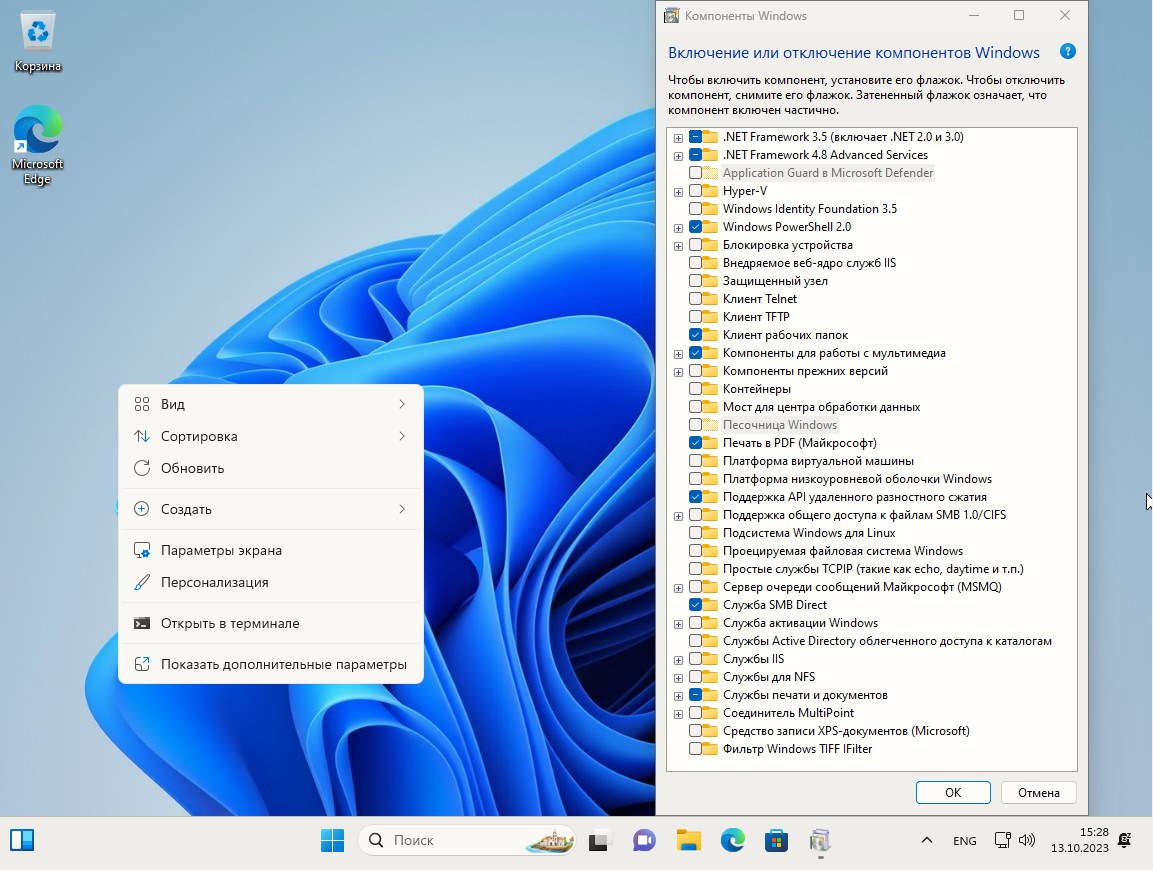The height and width of the screenshot is (870, 1153).
Task: Select Службы для NFS row
Action: point(768,677)
